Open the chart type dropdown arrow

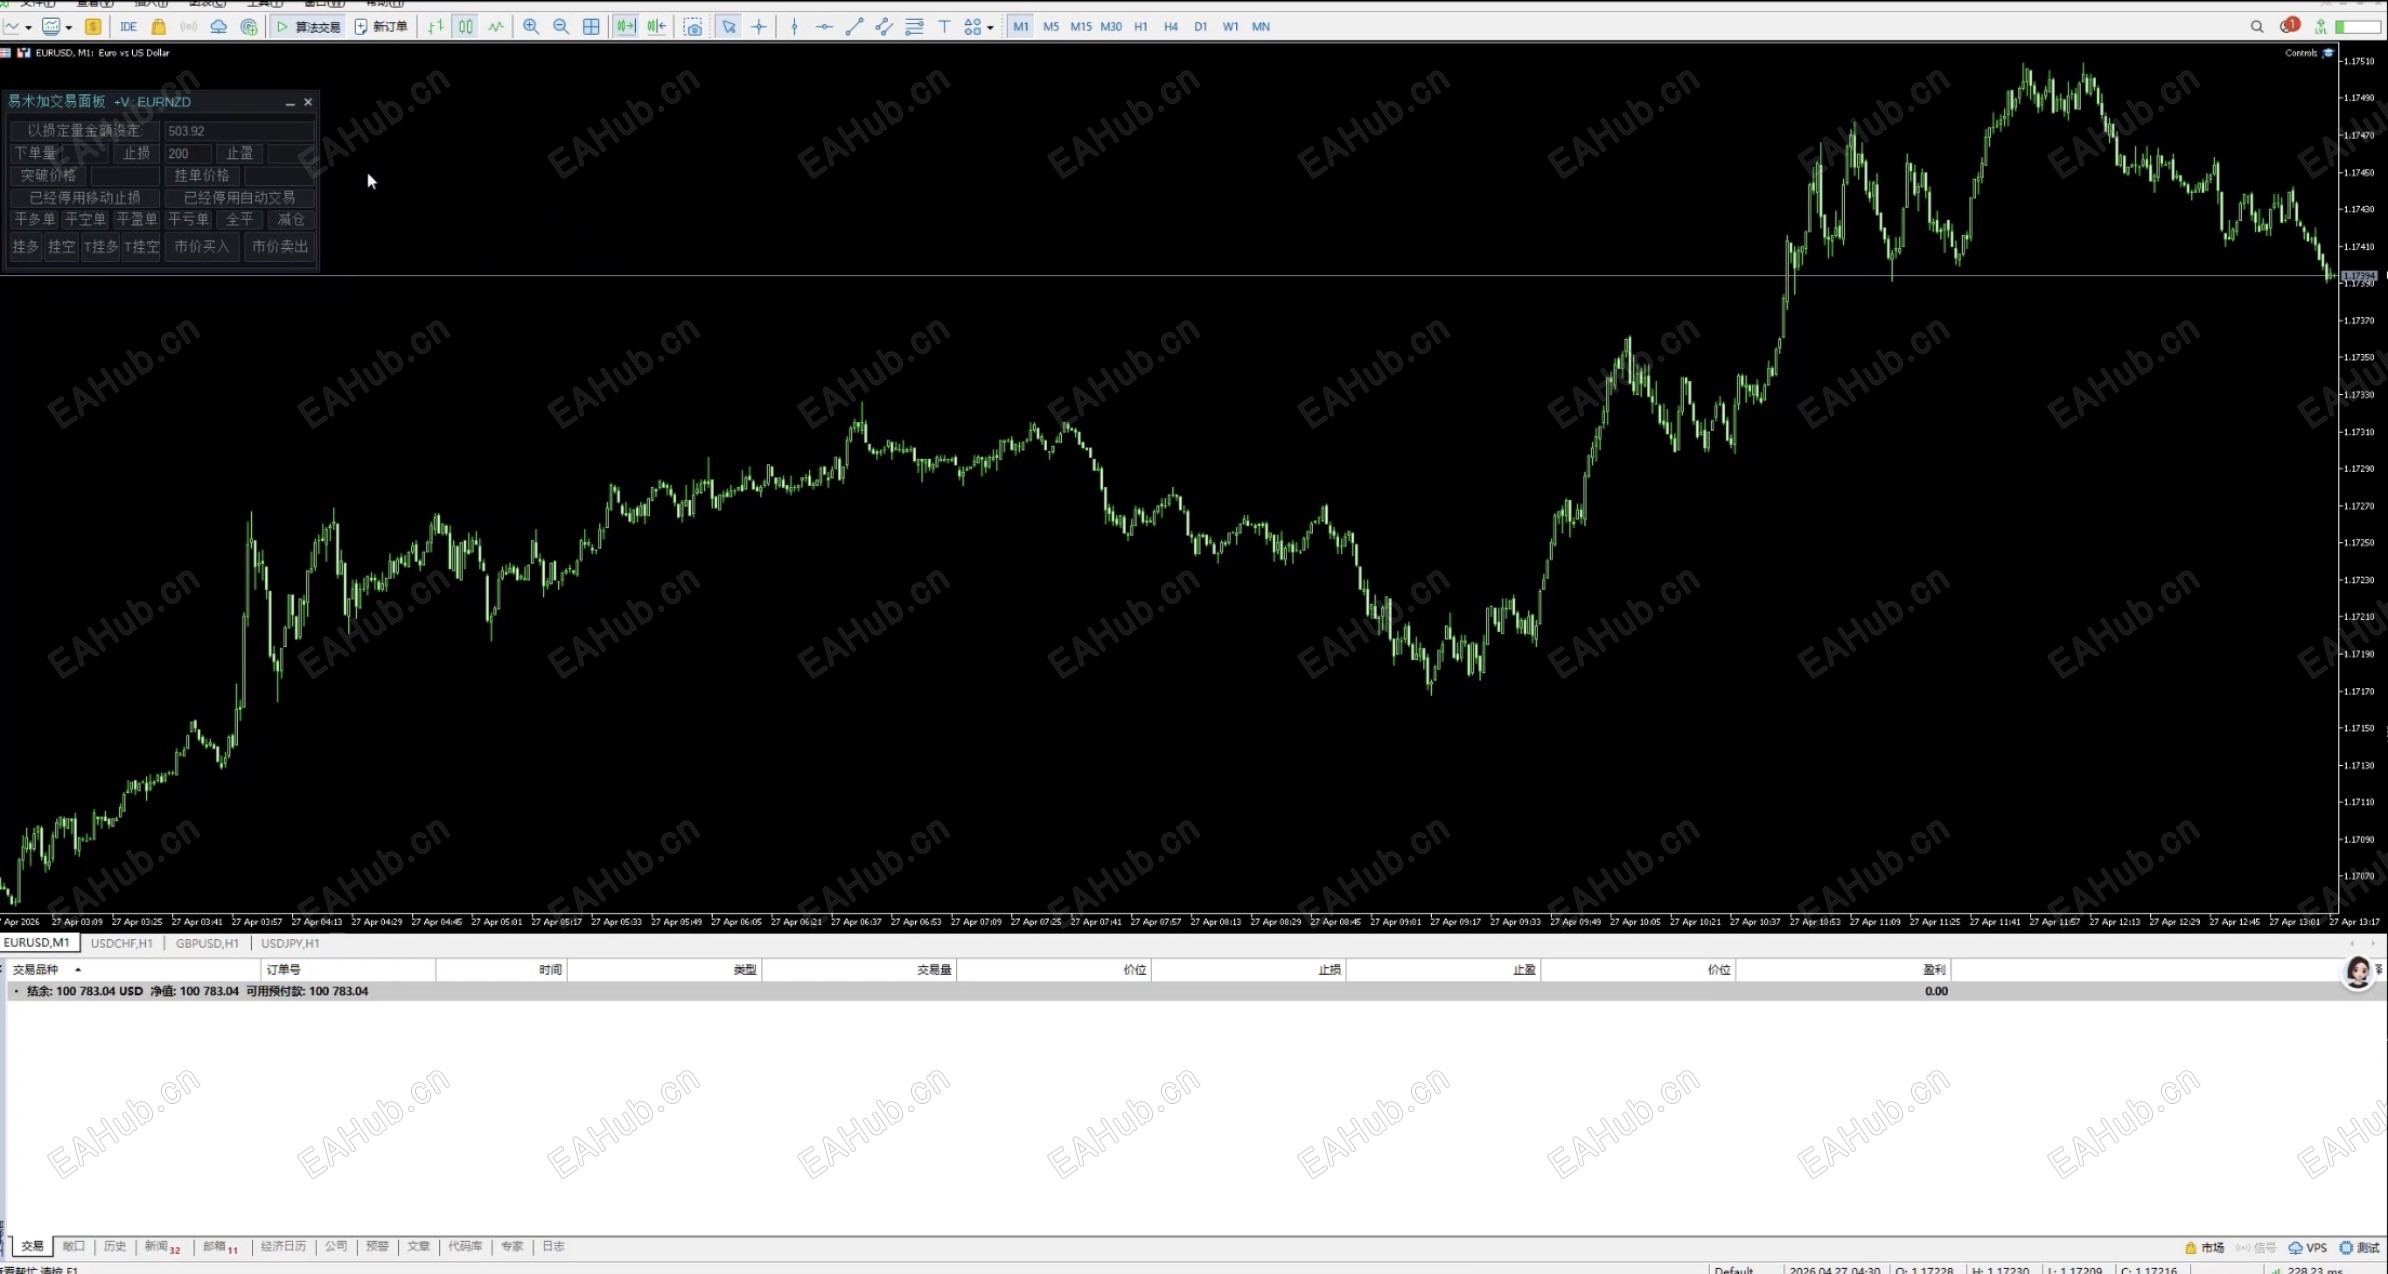(x=28, y=28)
